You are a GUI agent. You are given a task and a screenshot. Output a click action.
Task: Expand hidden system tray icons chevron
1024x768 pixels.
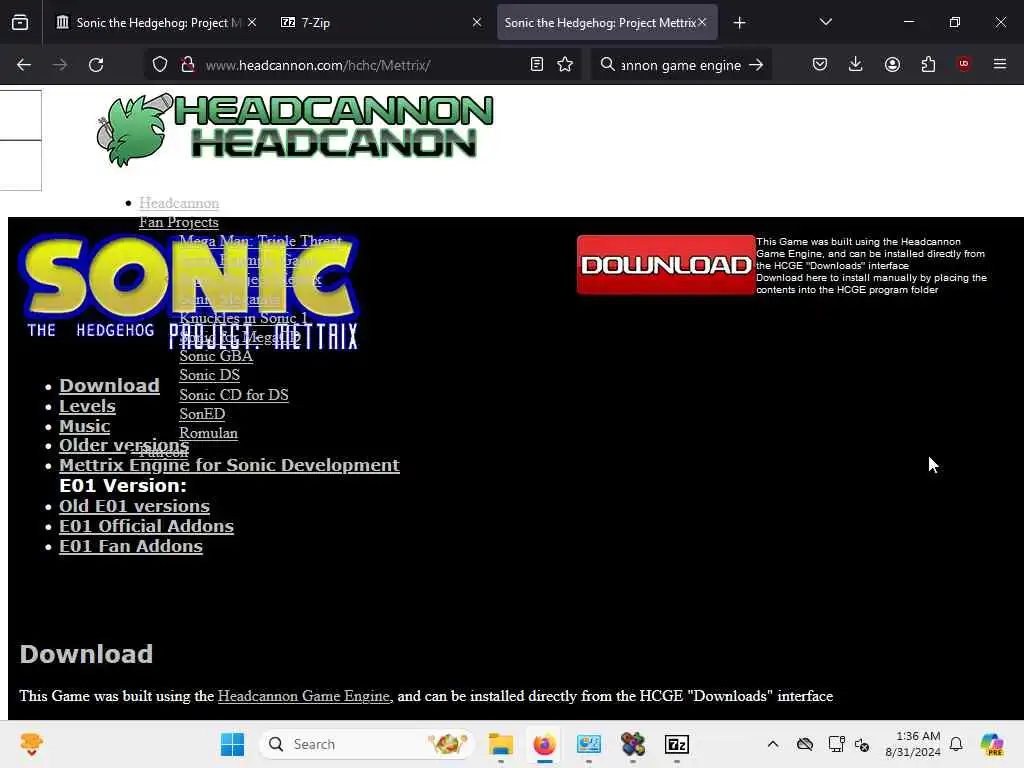(773, 744)
